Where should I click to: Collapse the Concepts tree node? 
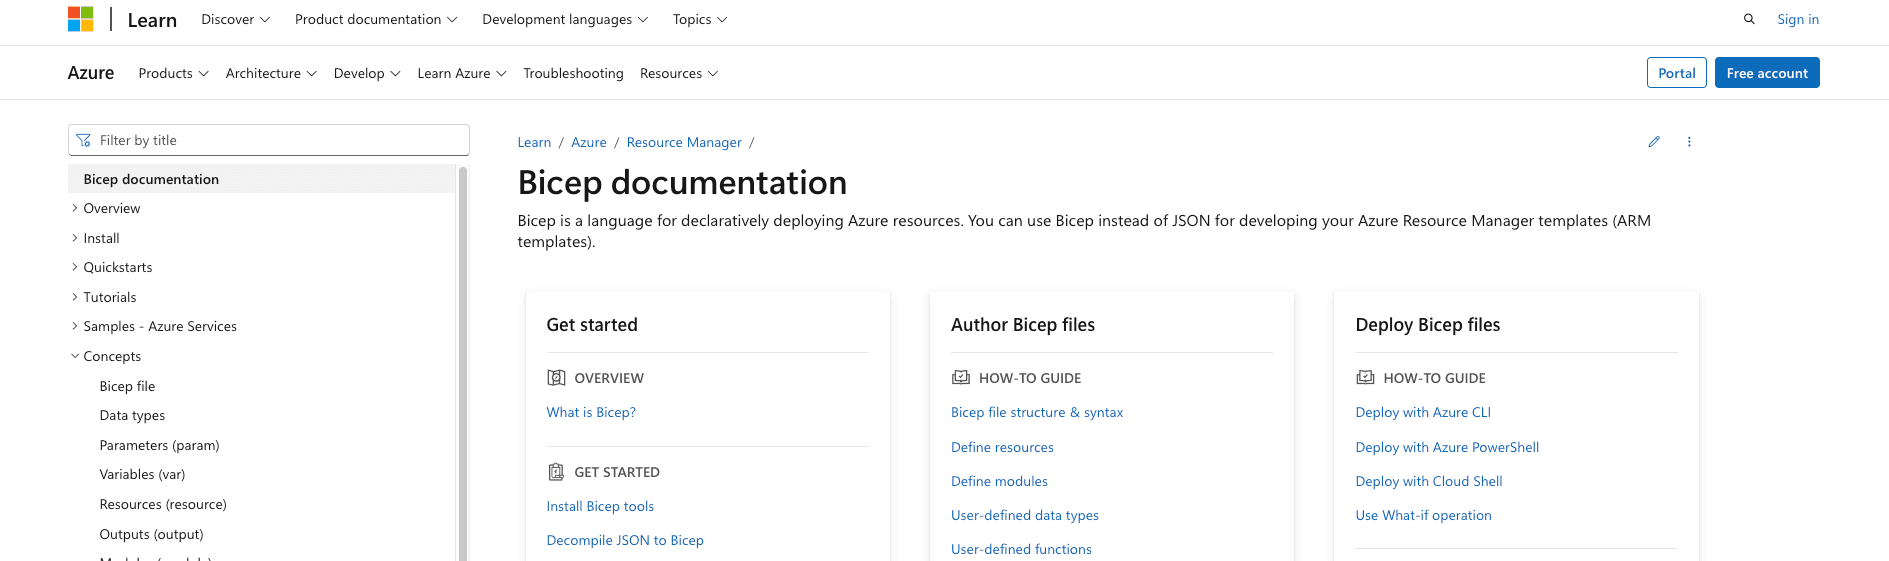pos(75,356)
